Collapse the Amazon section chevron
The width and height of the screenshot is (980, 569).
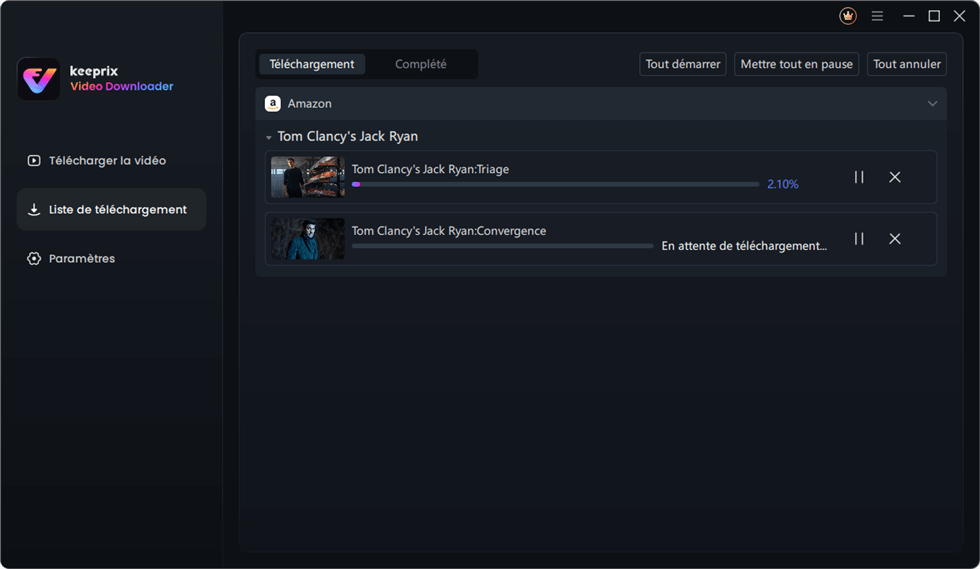point(932,104)
